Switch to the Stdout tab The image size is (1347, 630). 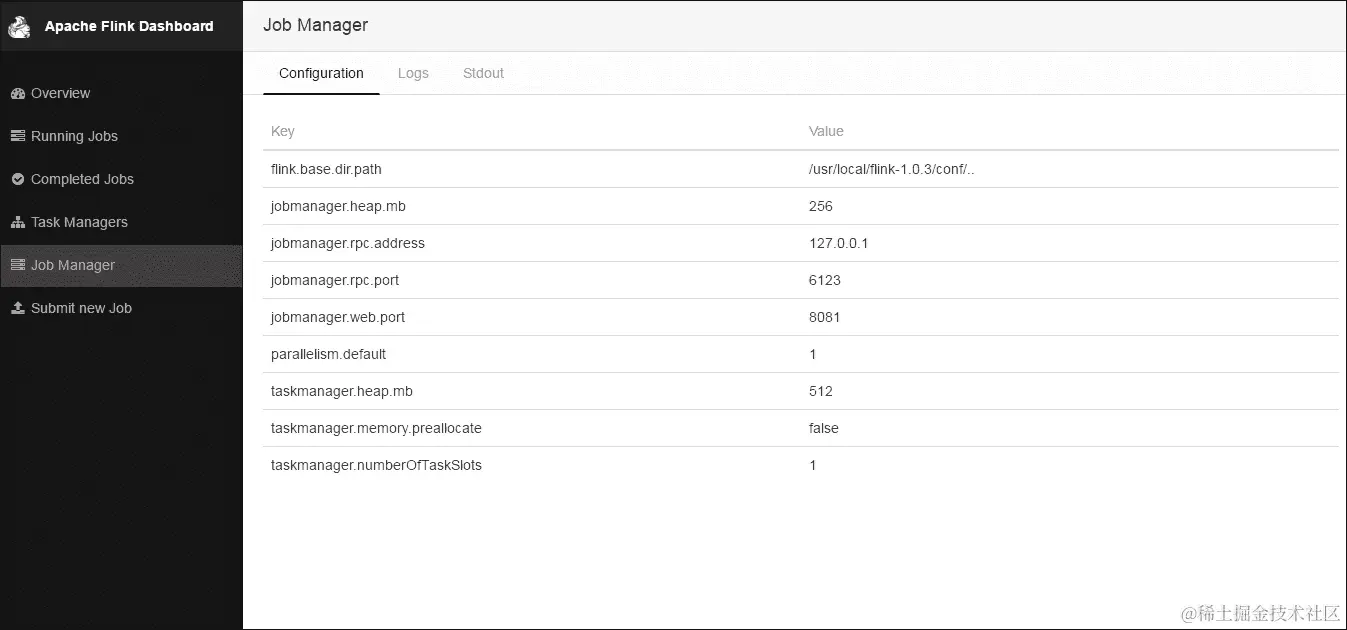tap(483, 73)
